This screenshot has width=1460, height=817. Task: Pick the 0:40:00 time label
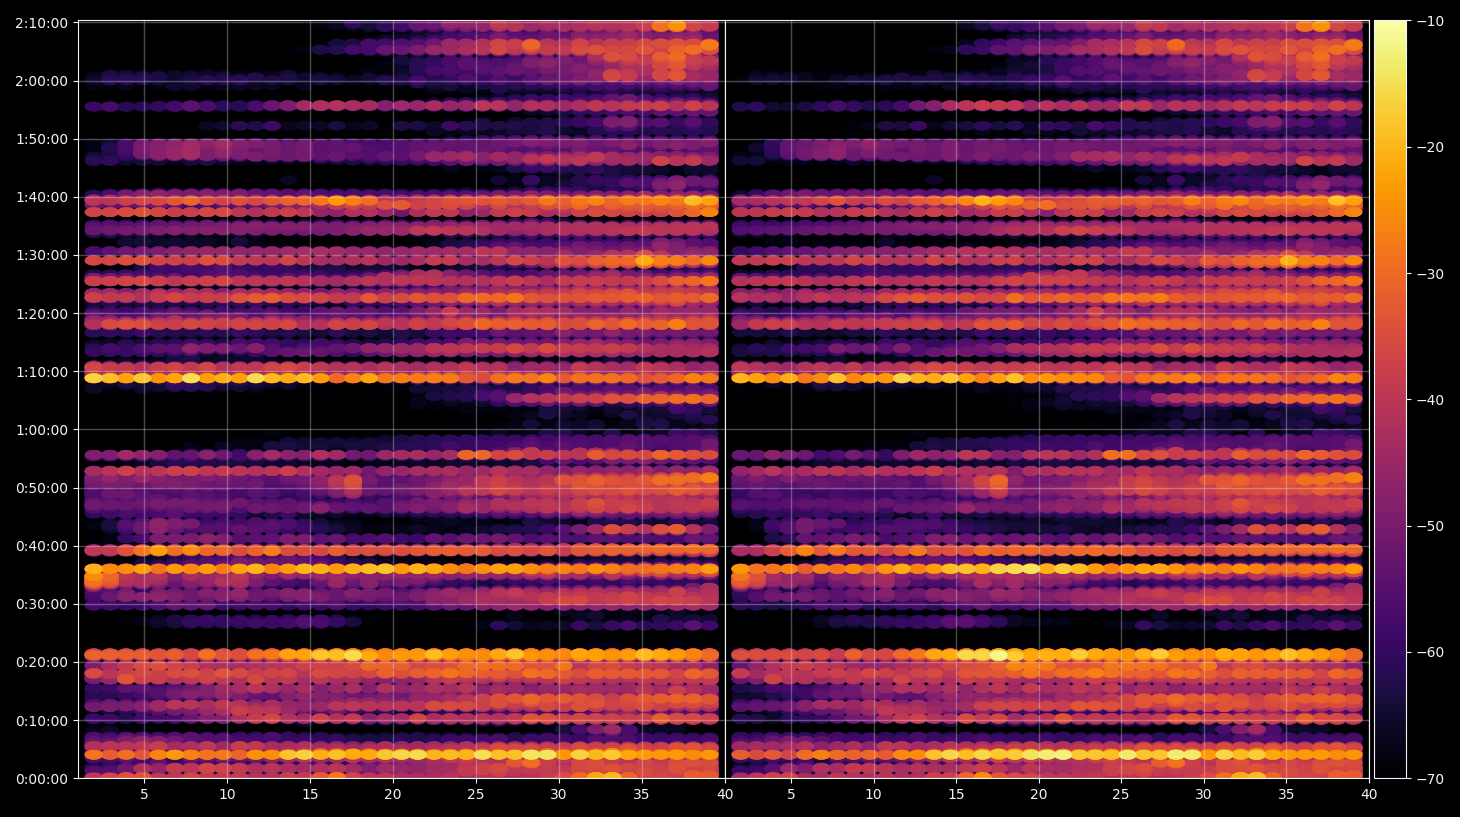point(41,546)
